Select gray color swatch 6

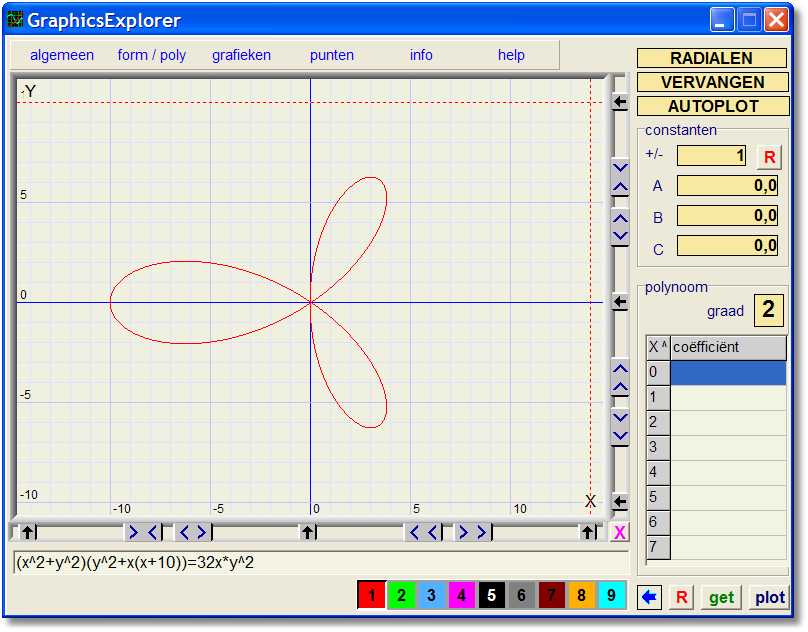point(521,595)
